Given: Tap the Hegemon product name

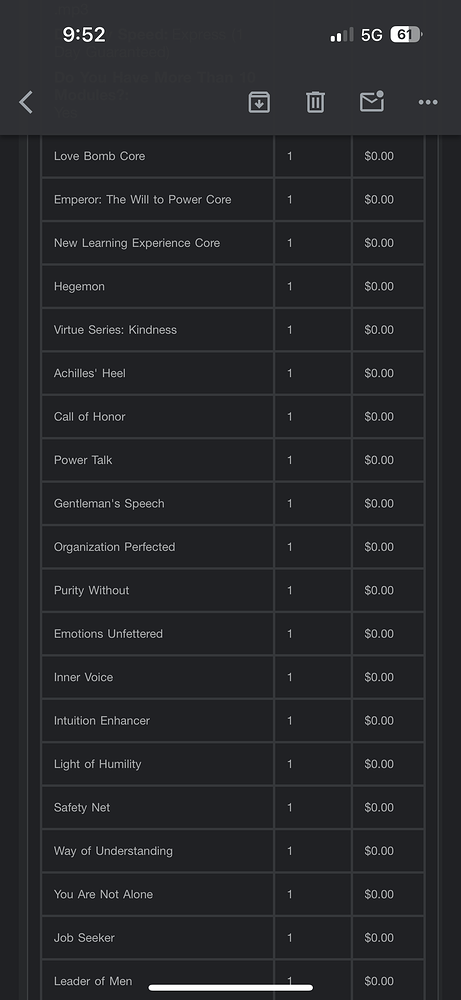Looking at the screenshot, I should pos(79,286).
